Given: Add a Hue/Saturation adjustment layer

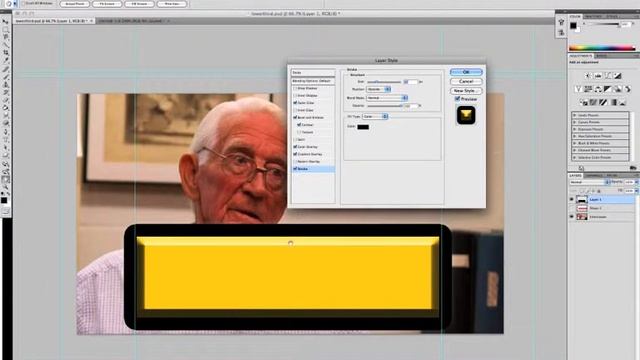Looking at the screenshot, I should [x=588, y=89].
